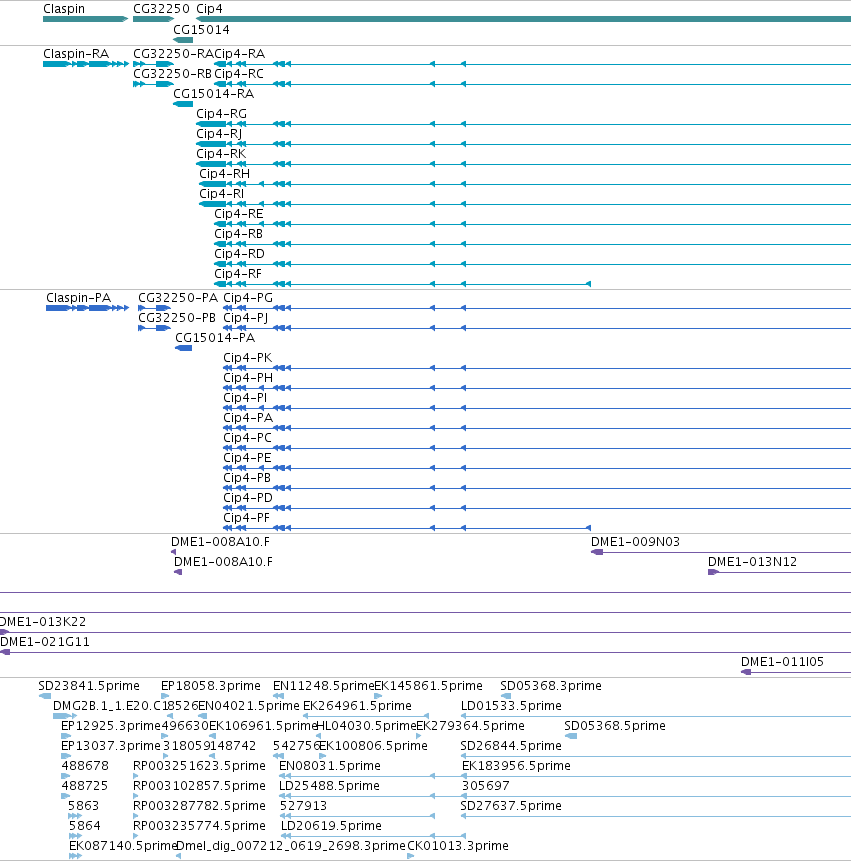Click the CG32250-PB protein label
Viewport: 851px width, 861px height.
177,317
